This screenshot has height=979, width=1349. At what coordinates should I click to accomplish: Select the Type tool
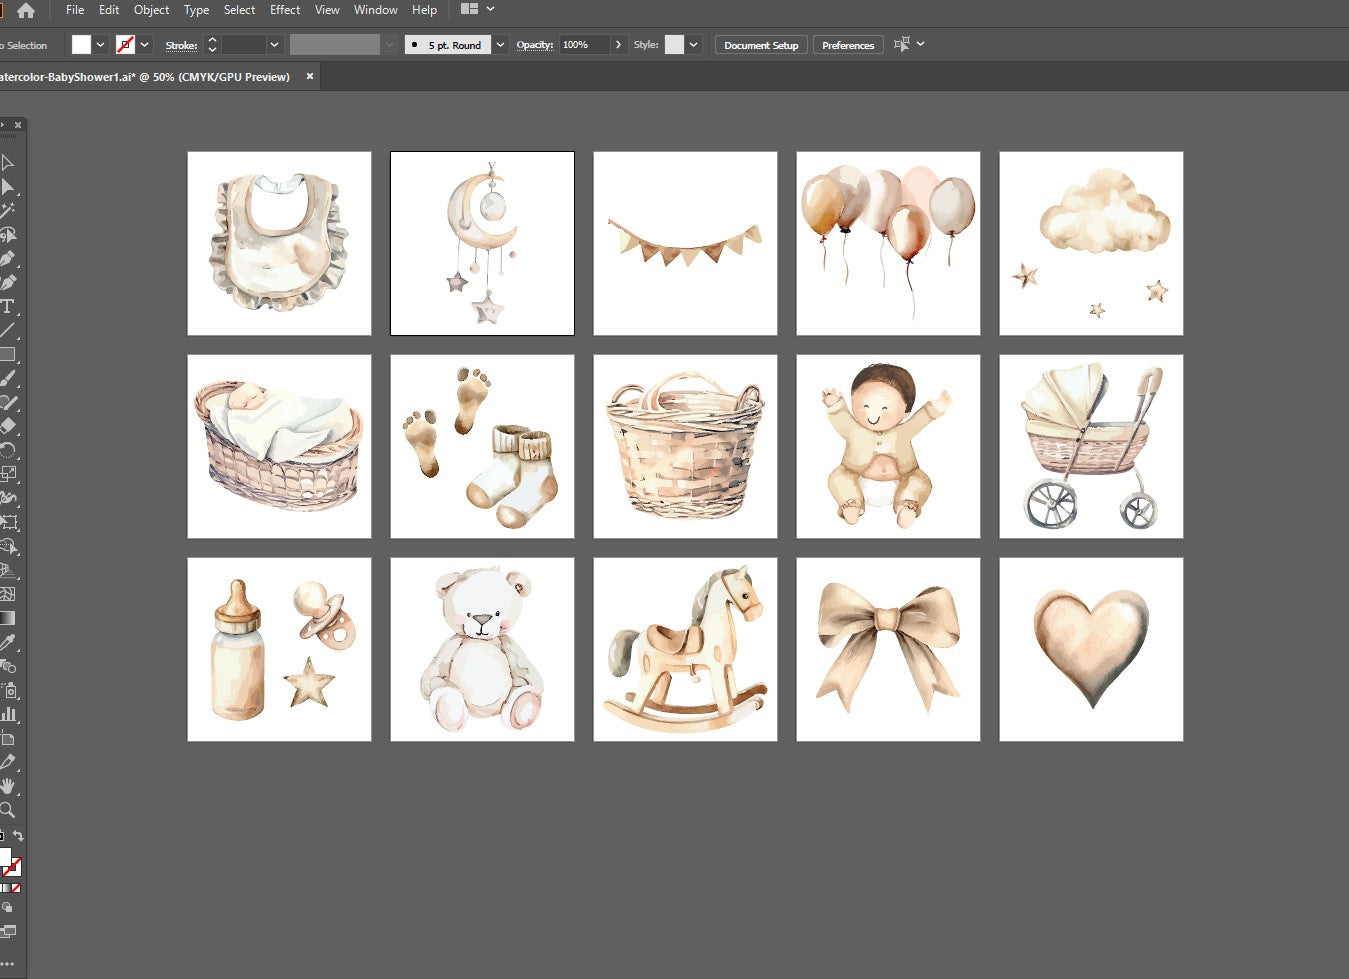coord(7,306)
